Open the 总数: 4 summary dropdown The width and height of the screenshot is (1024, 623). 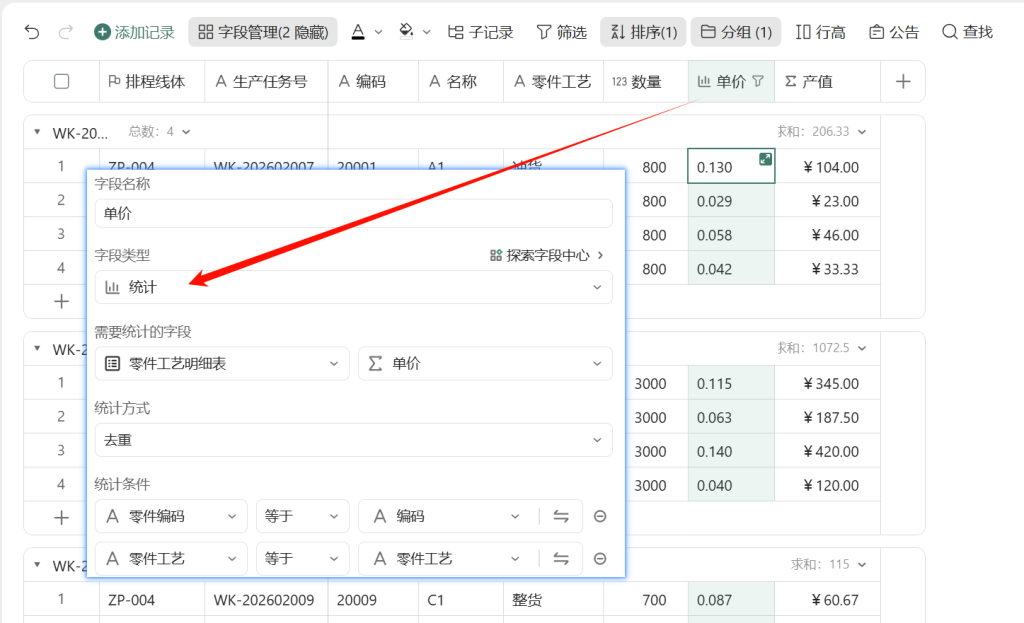click(x=159, y=132)
